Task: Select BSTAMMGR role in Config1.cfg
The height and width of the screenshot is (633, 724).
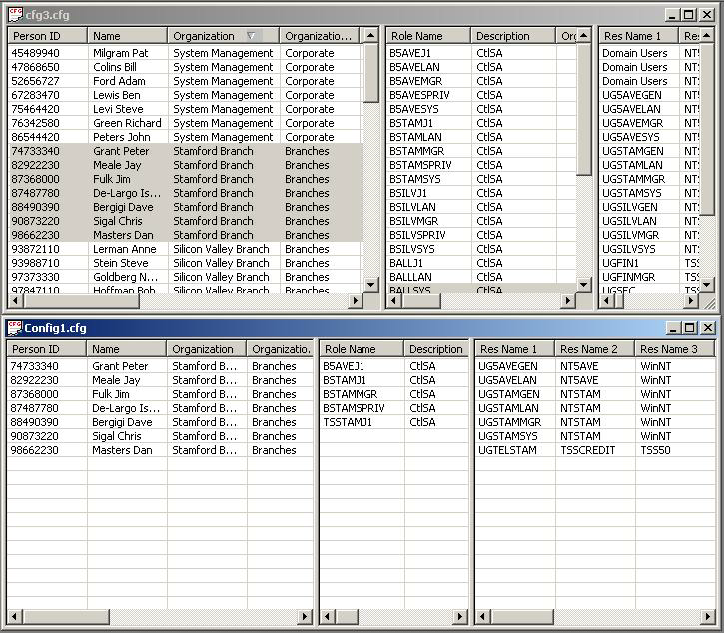Action: (352, 394)
